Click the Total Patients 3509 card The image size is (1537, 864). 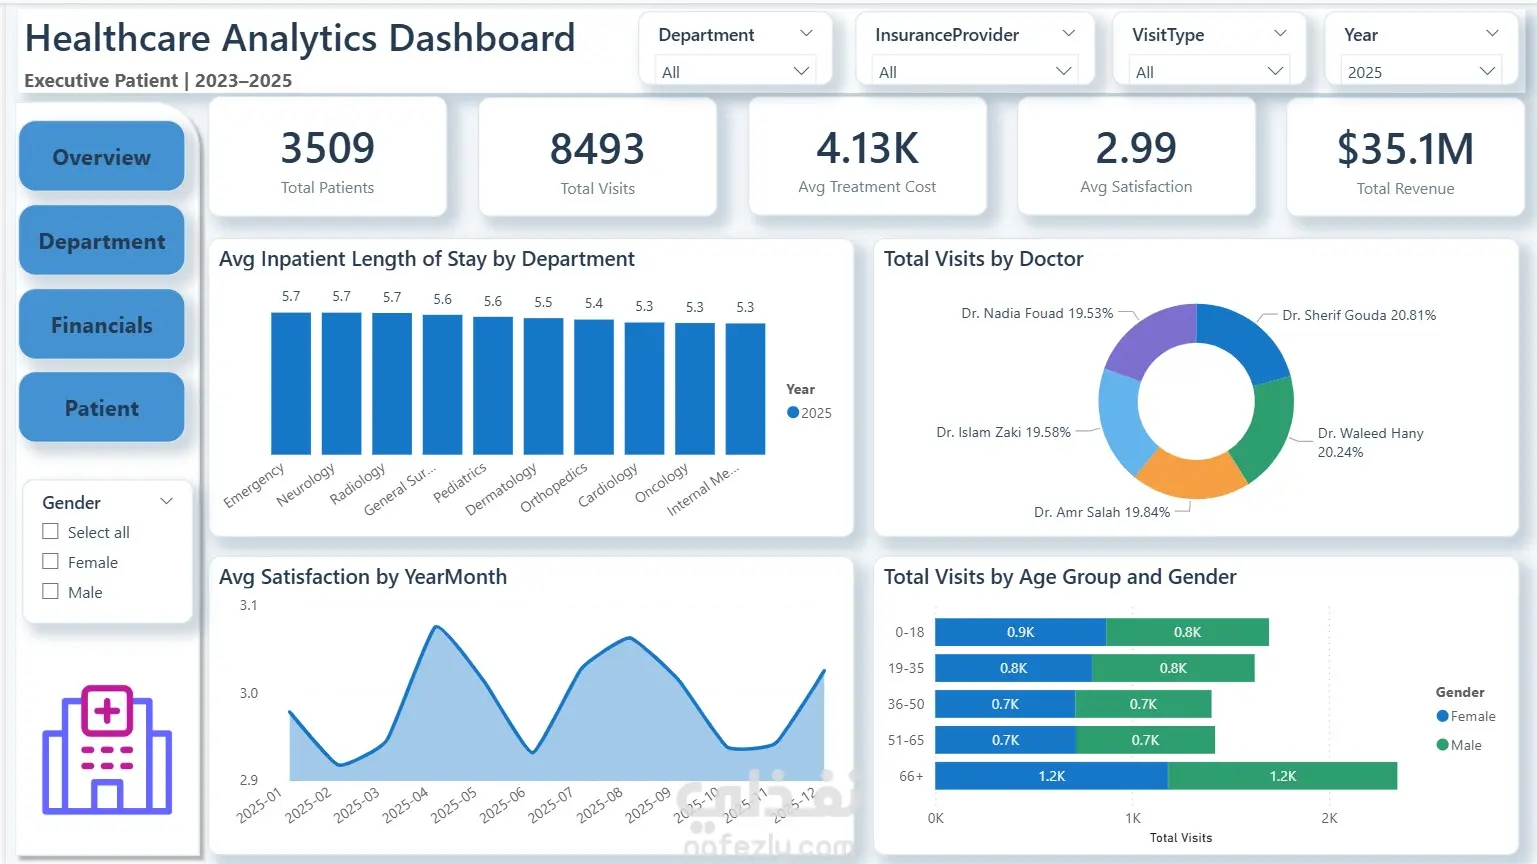pos(328,157)
